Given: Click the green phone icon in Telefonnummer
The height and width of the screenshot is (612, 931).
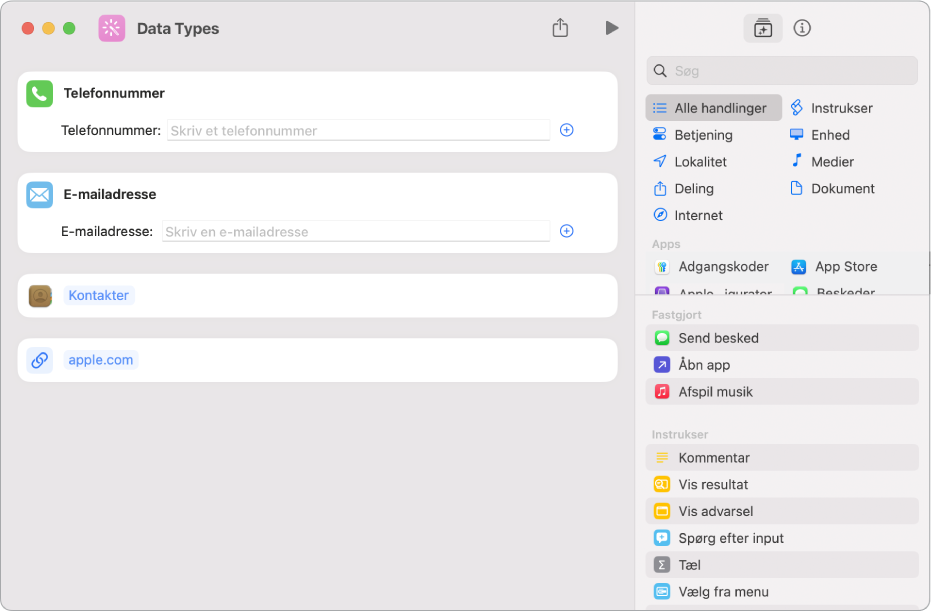Looking at the screenshot, I should [x=40, y=94].
